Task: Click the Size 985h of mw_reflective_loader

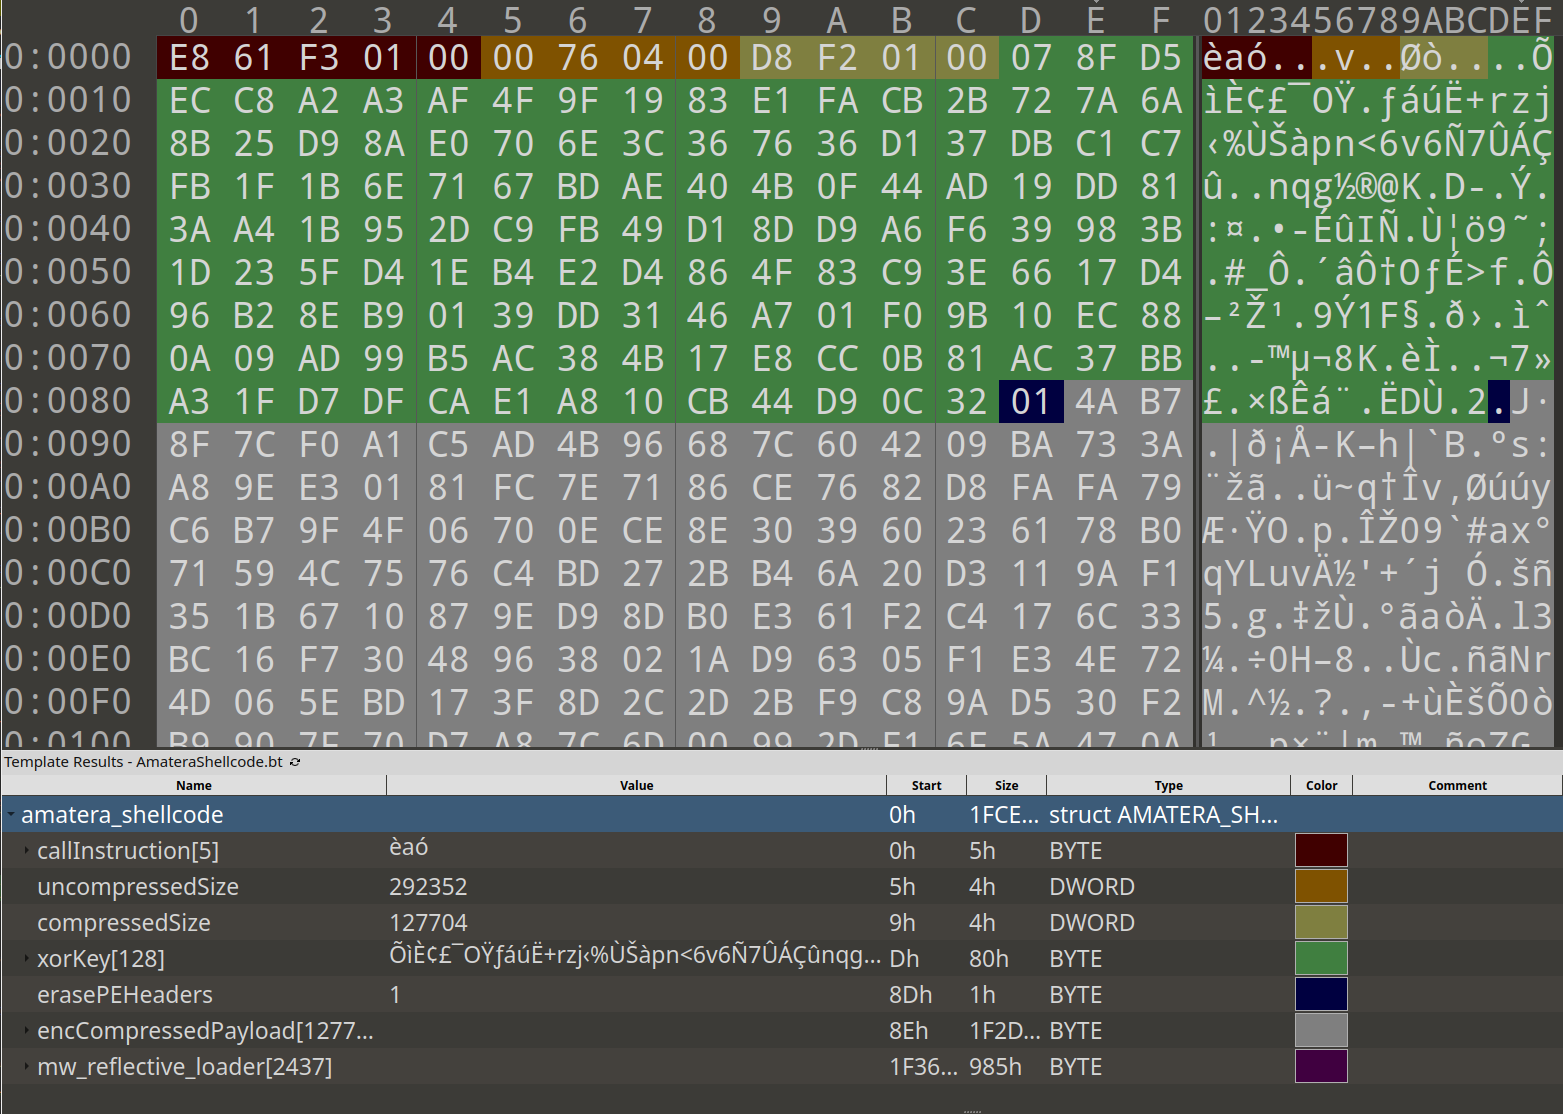Action: click(x=995, y=1067)
